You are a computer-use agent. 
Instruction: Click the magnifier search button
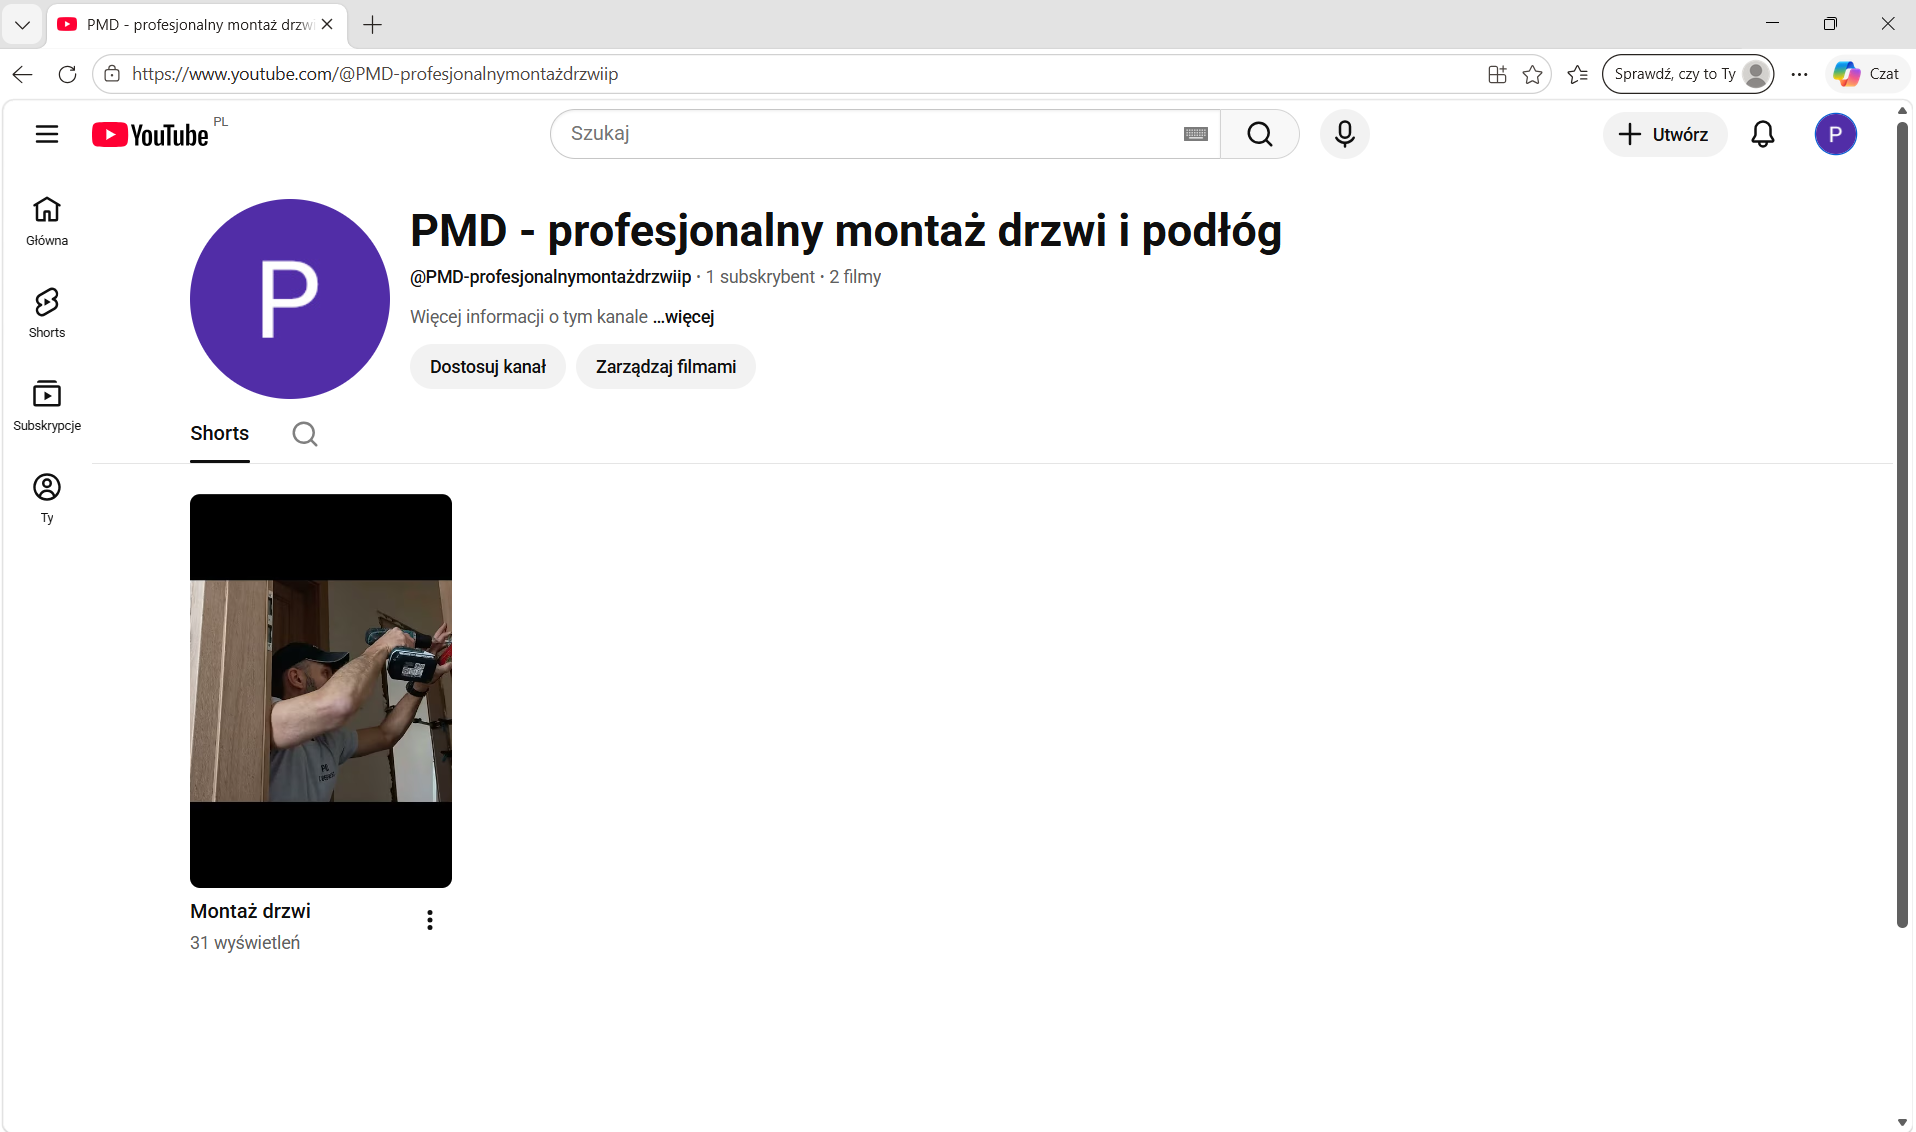[1259, 134]
